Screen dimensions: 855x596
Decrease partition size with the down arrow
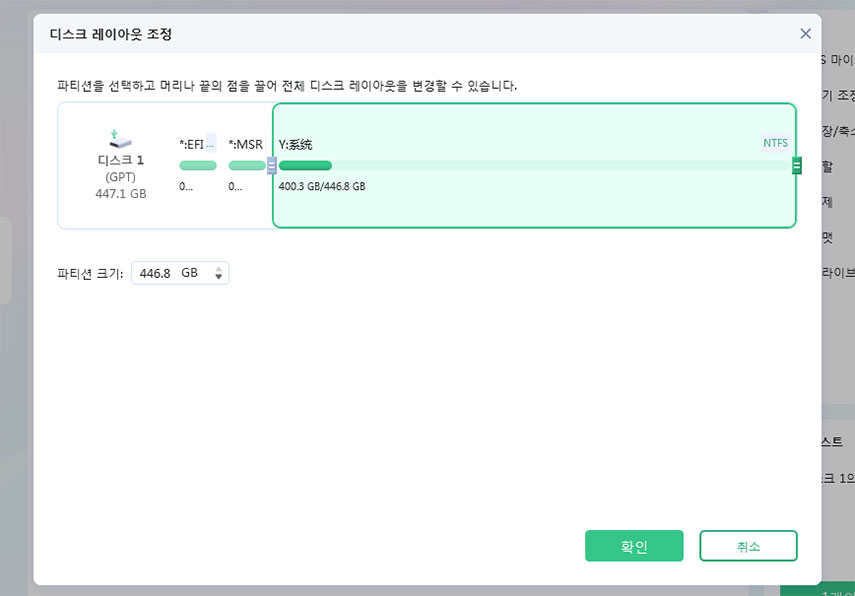219,278
